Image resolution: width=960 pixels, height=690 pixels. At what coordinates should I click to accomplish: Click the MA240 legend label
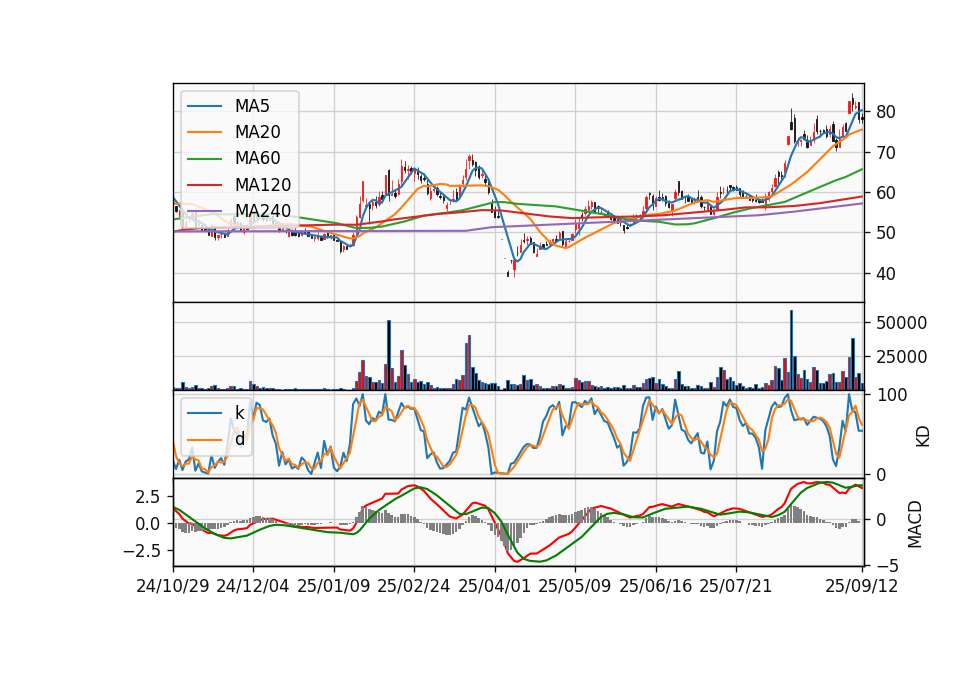[263, 211]
